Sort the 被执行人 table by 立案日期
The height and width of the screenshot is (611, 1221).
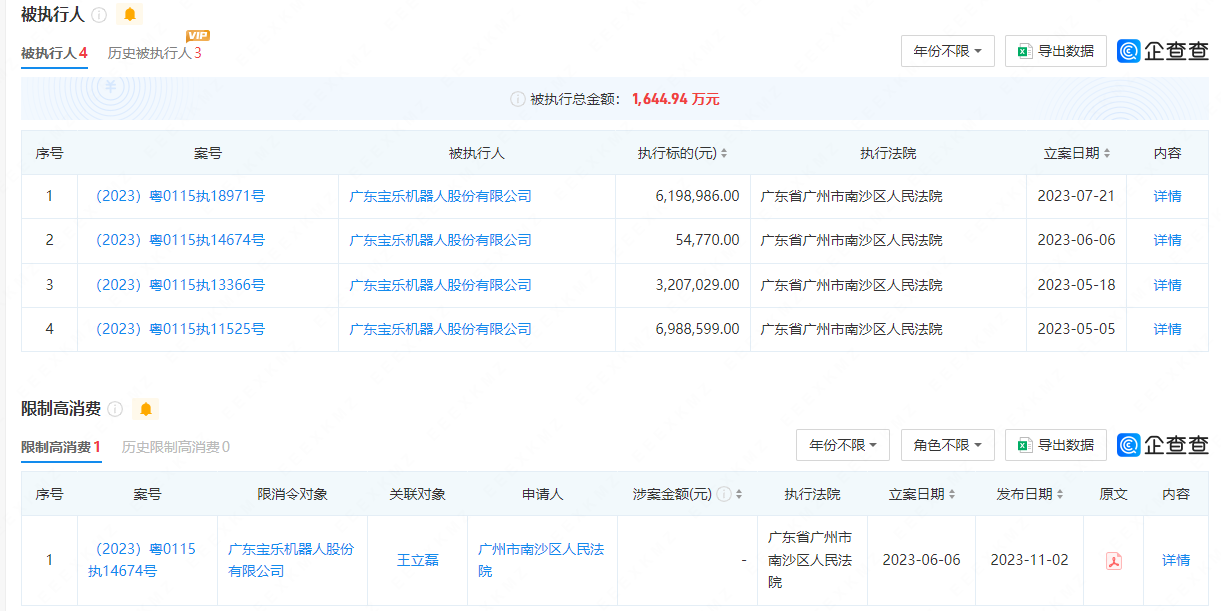[x=1108, y=154]
